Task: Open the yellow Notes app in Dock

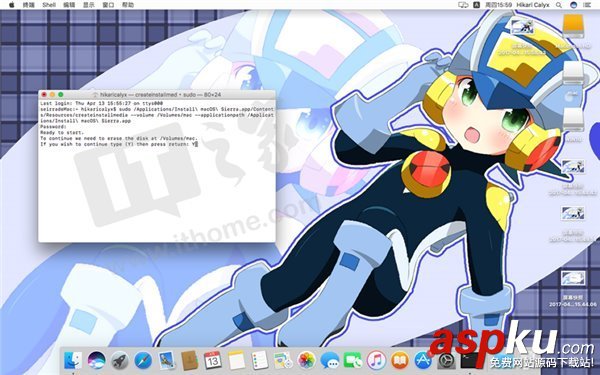Action: pyautogui.click(x=236, y=360)
